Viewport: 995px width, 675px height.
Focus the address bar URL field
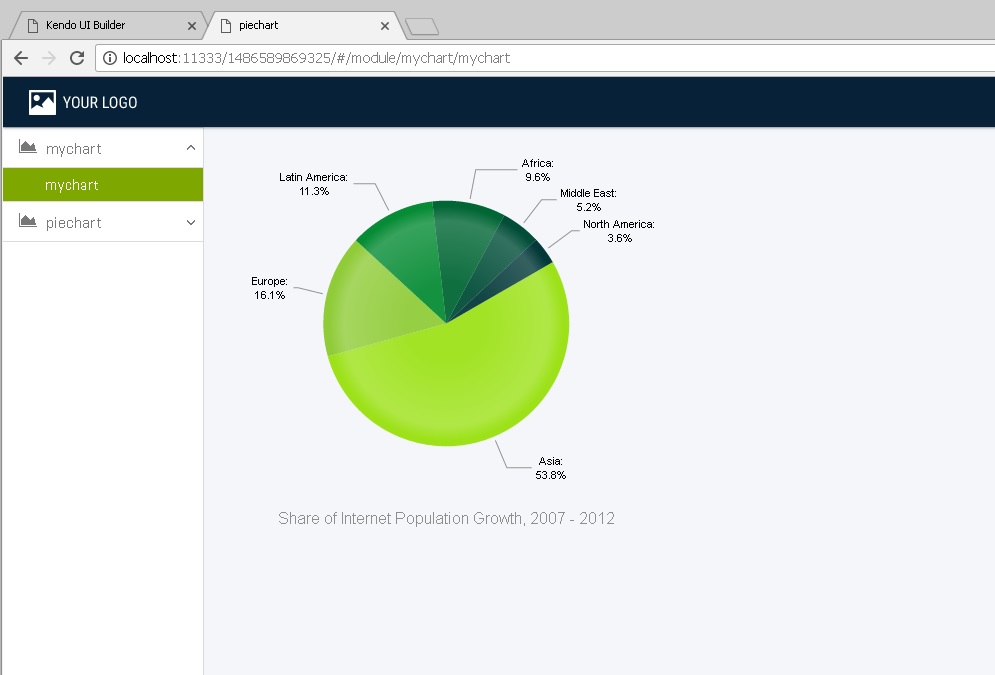[546, 58]
